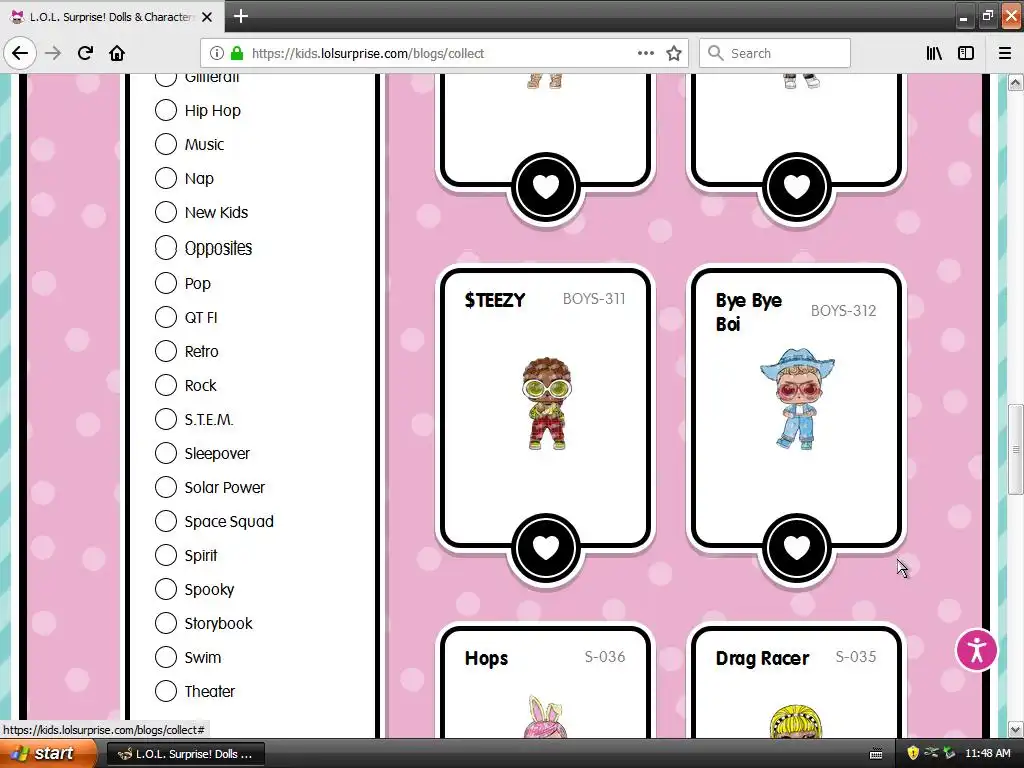Select the Opposites radio button
Viewport: 1024px width, 768px height.
pyautogui.click(x=166, y=248)
